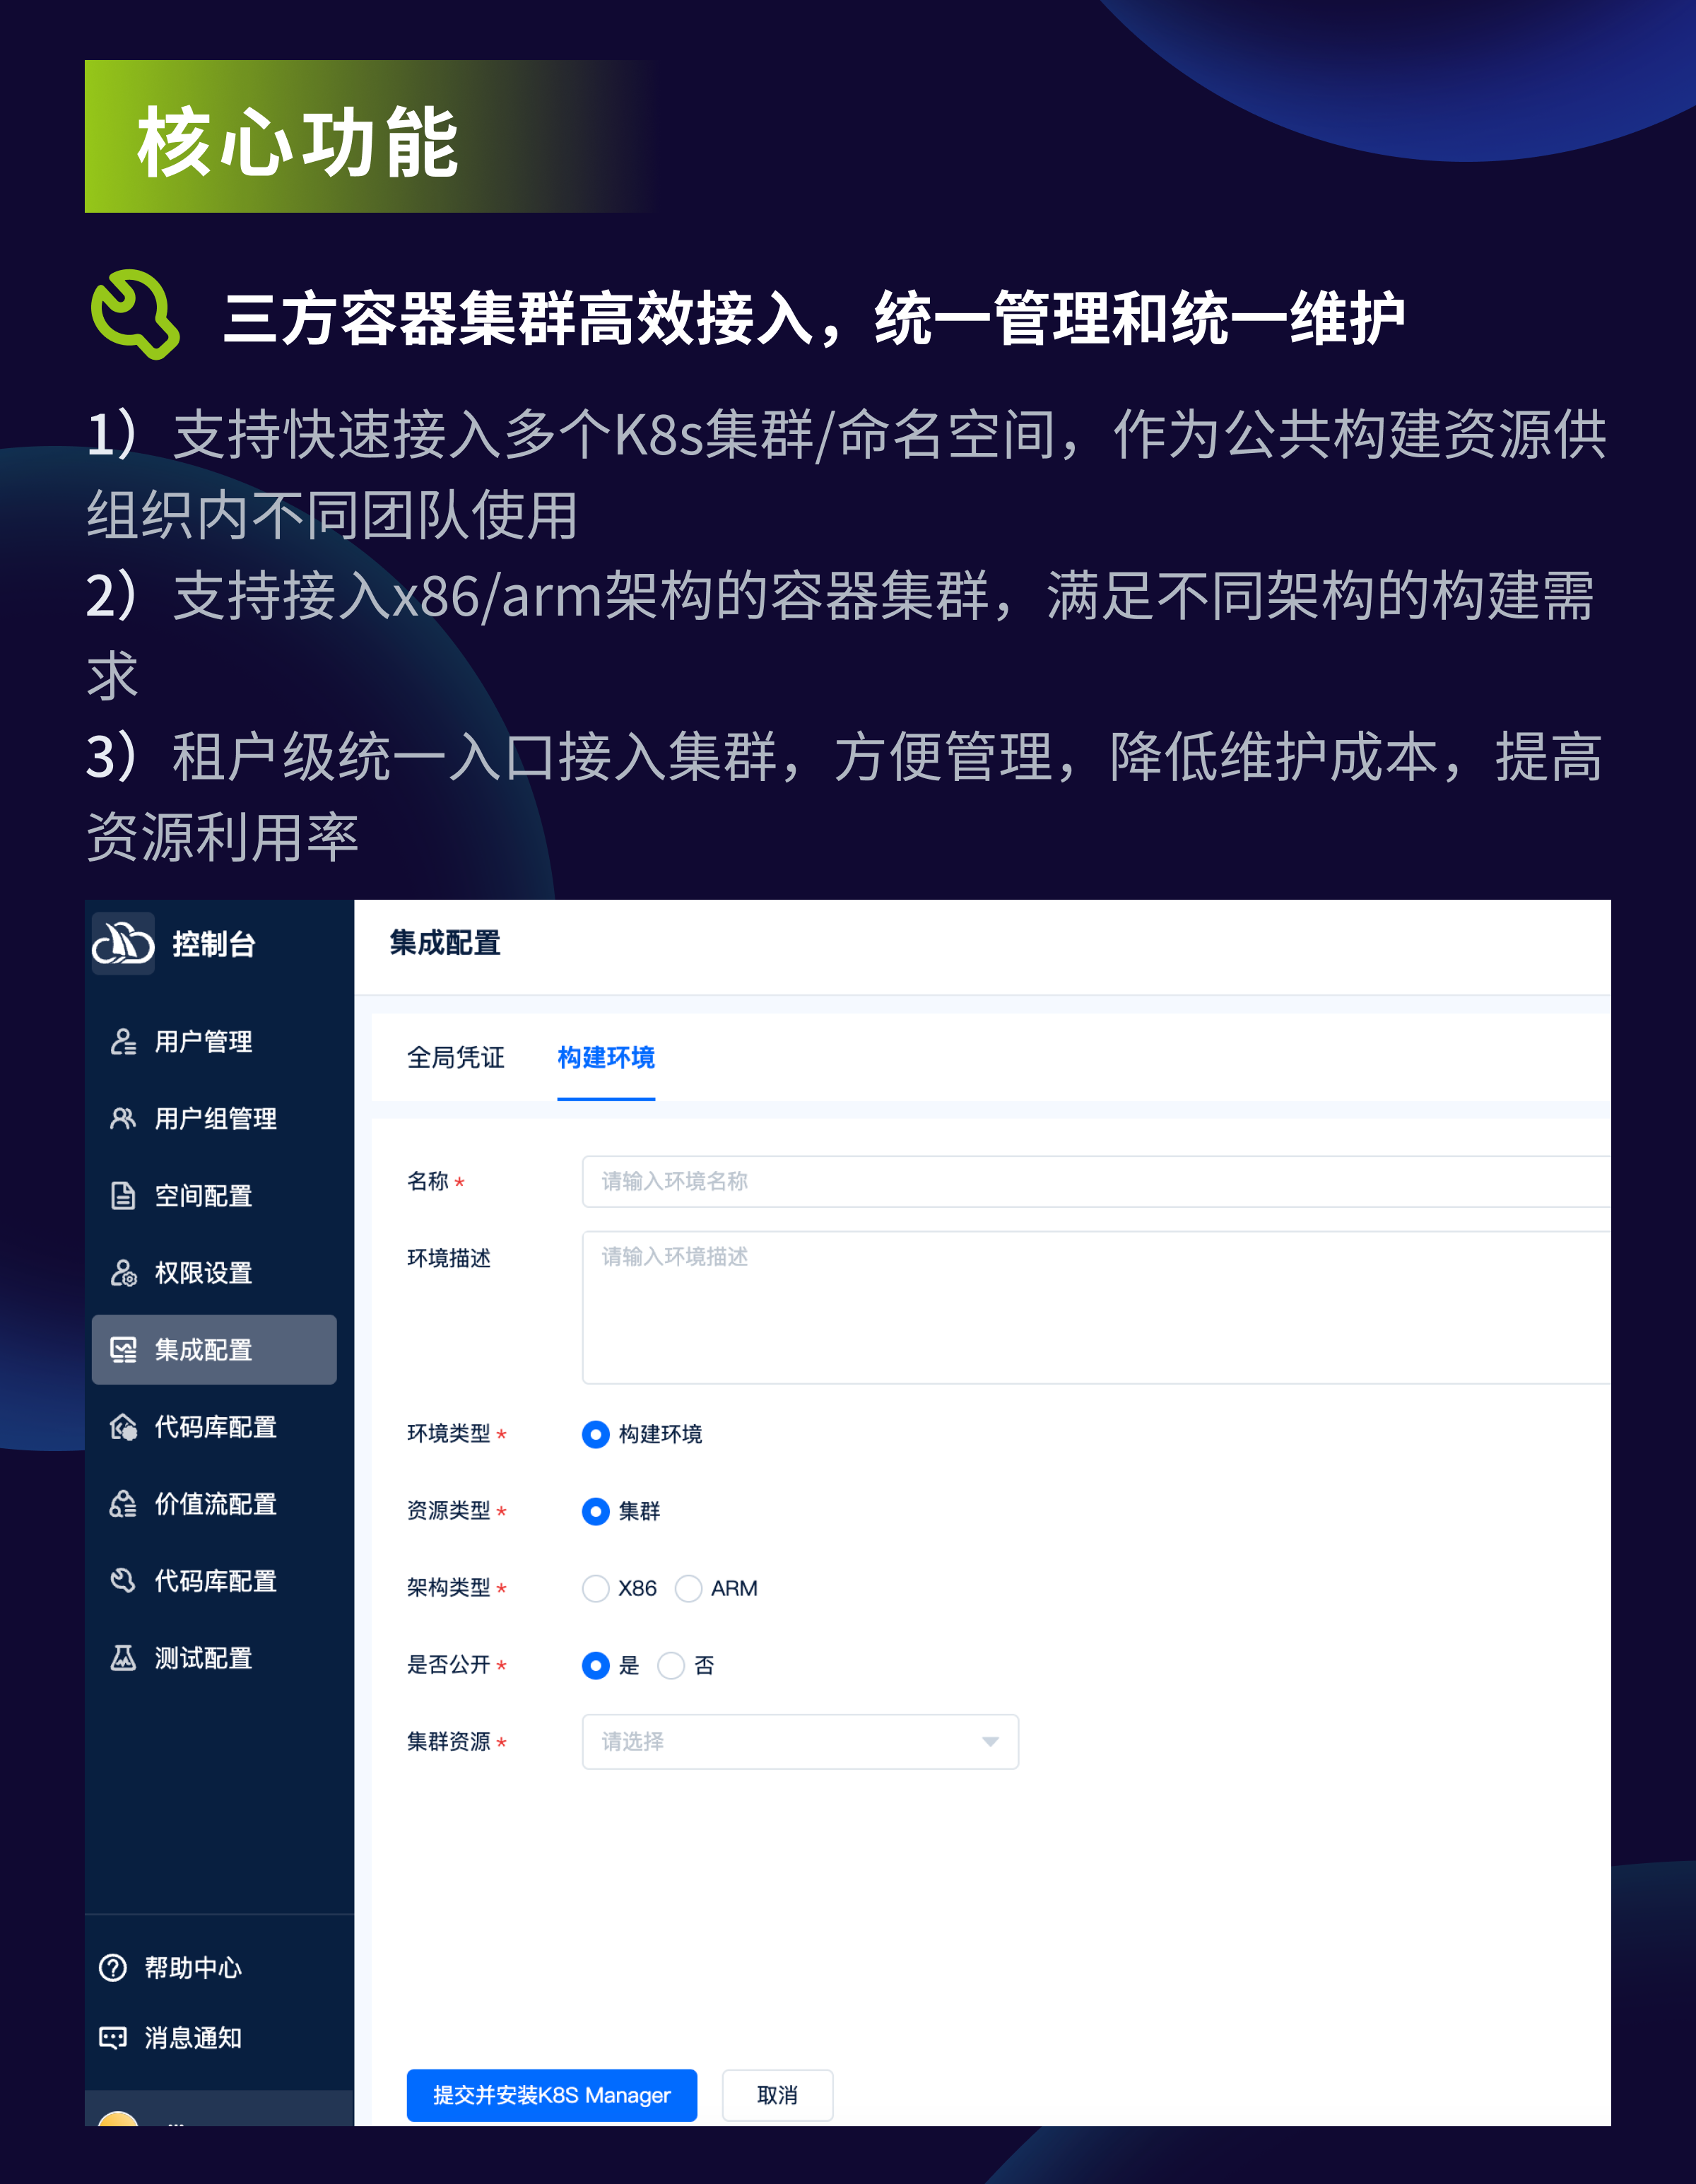
Task: Choose 否 for 是否公开
Action: (671, 1665)
